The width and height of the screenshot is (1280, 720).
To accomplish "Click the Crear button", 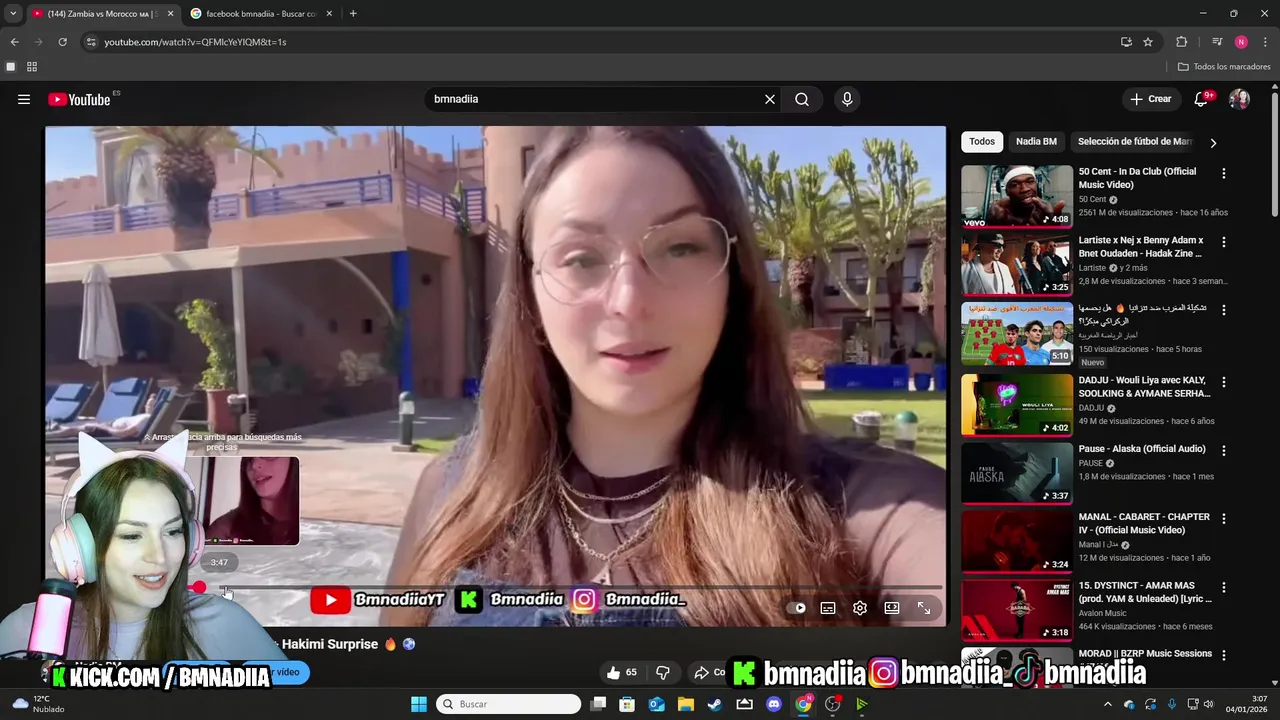I will pos(1150,99).
